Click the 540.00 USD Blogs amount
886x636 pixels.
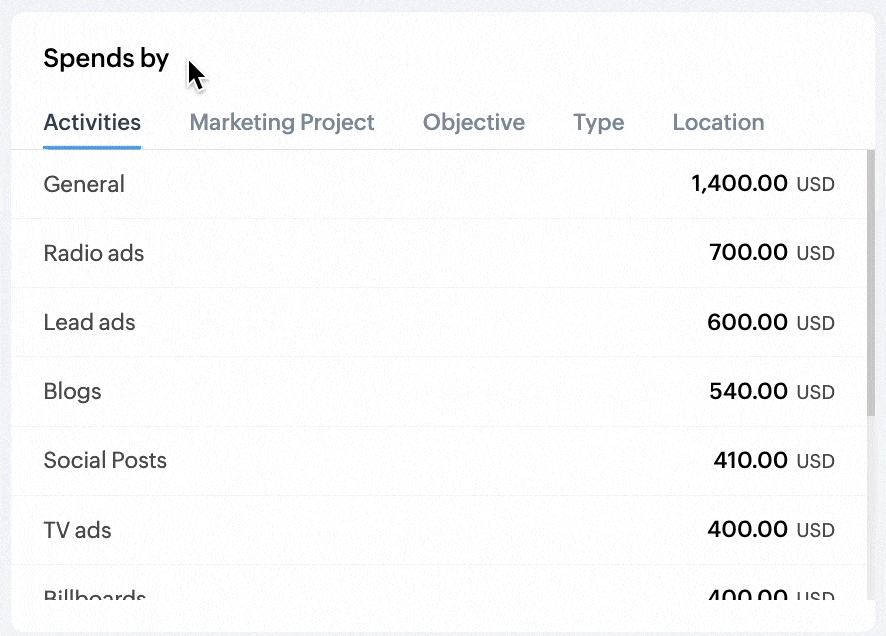tap(771, 391)
